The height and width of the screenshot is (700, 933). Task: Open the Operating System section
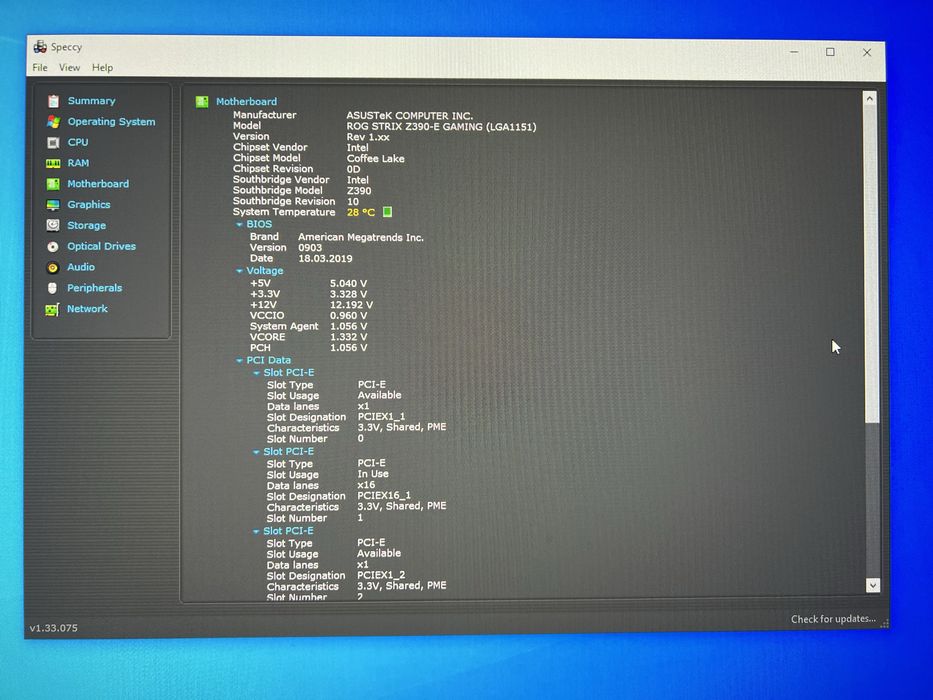111,121
